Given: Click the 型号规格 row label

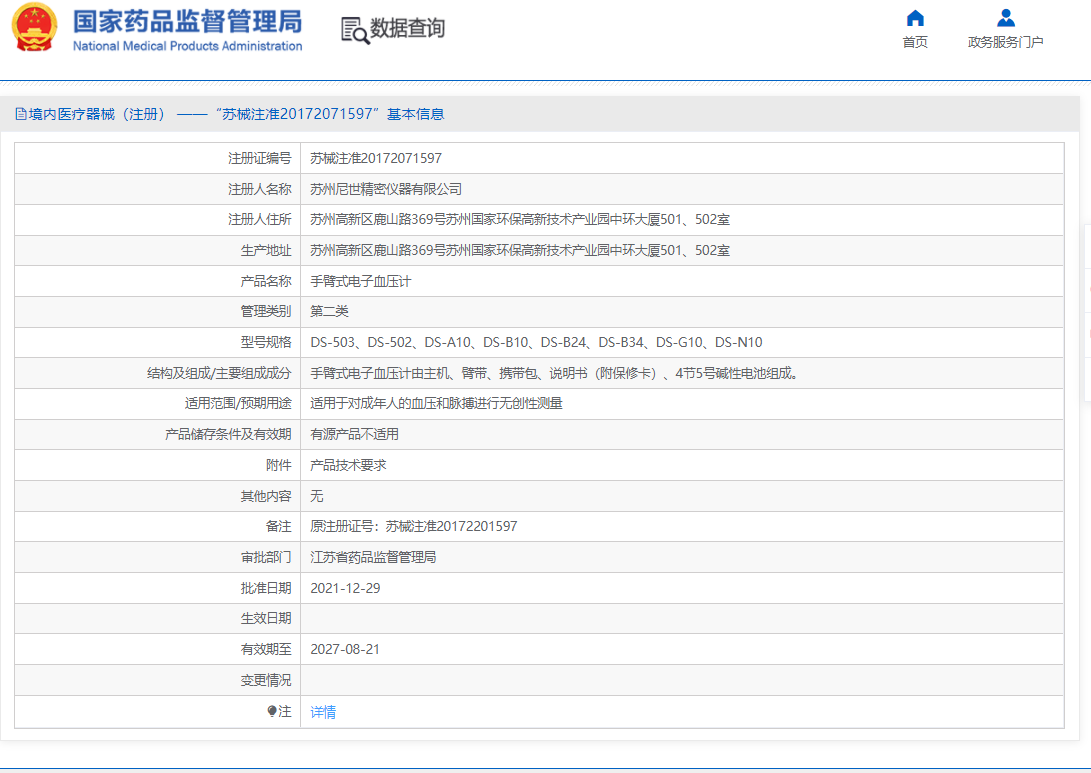Looking at the screenshot, I should tap(266, 342).
